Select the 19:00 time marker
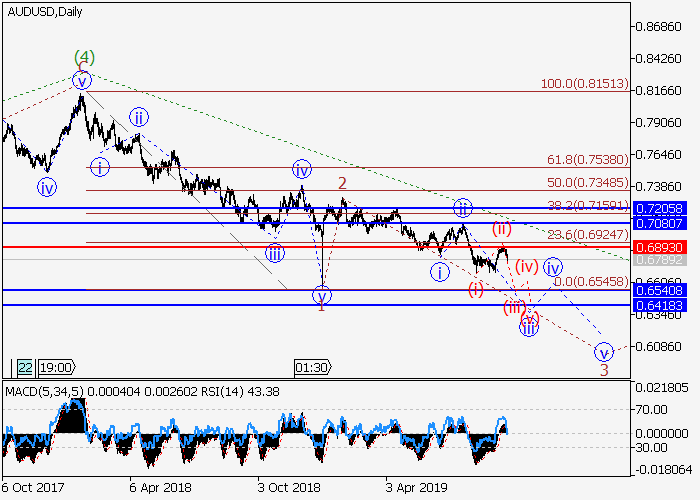This screenshot has width=700, height=500. (x=56, y=367)
